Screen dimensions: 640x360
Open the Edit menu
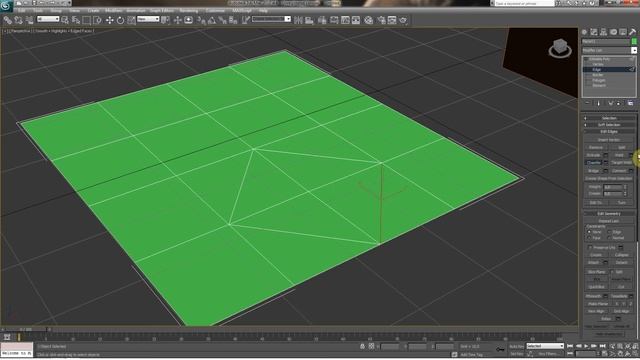[22, 11]
